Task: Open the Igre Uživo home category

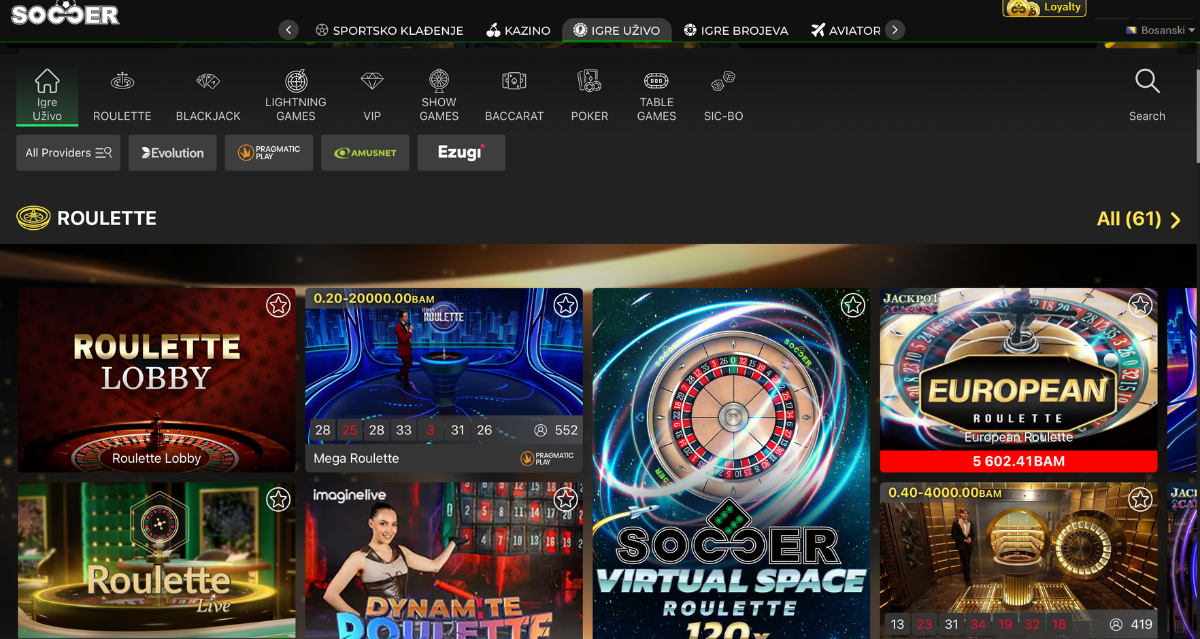Action: coord(47,95)
